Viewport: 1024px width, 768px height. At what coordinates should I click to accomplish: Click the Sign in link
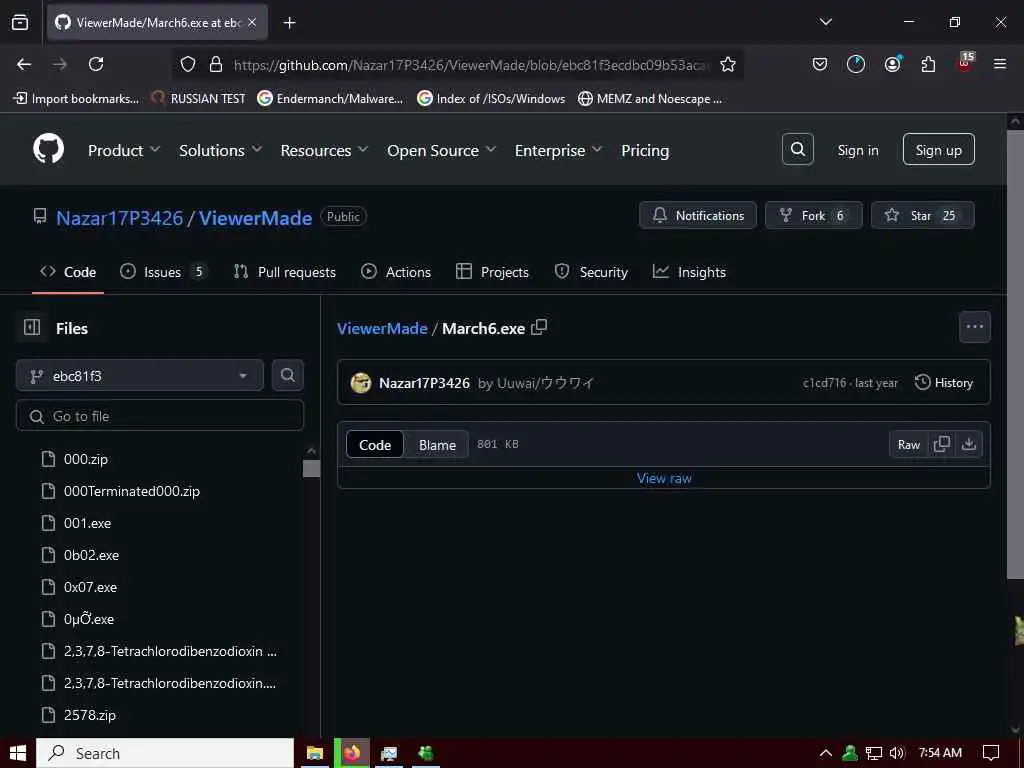[x=857, y=150]
